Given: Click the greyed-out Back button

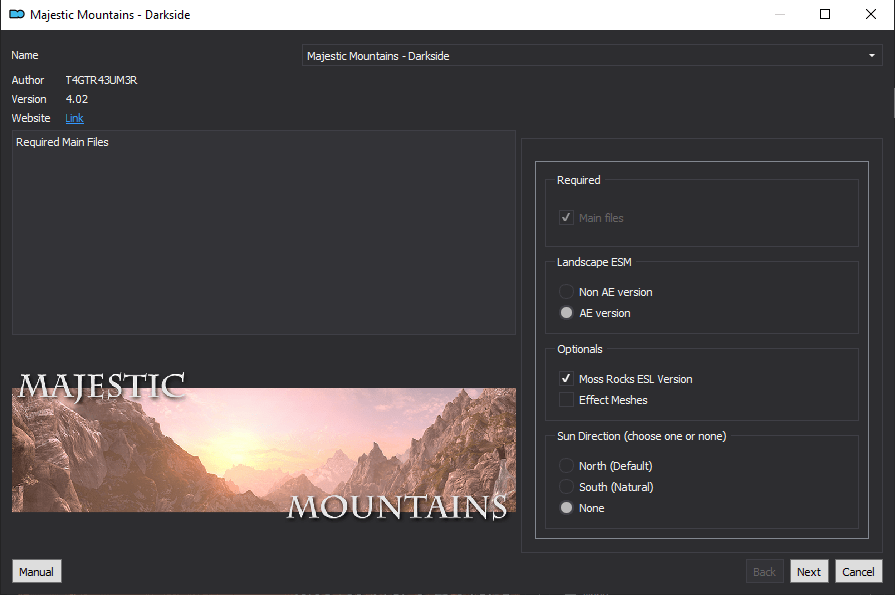Looking at the screenshot, I should pyautogui.click(x=764, y=572).
